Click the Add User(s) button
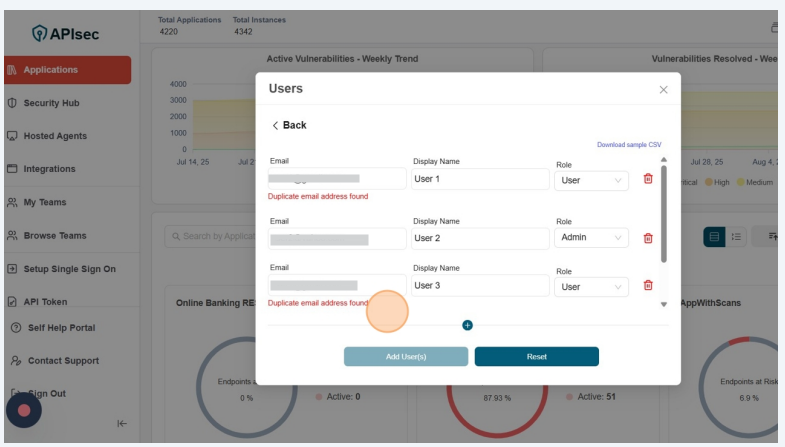The width and height of the screenshot is (785, 447). click(406, 356)
